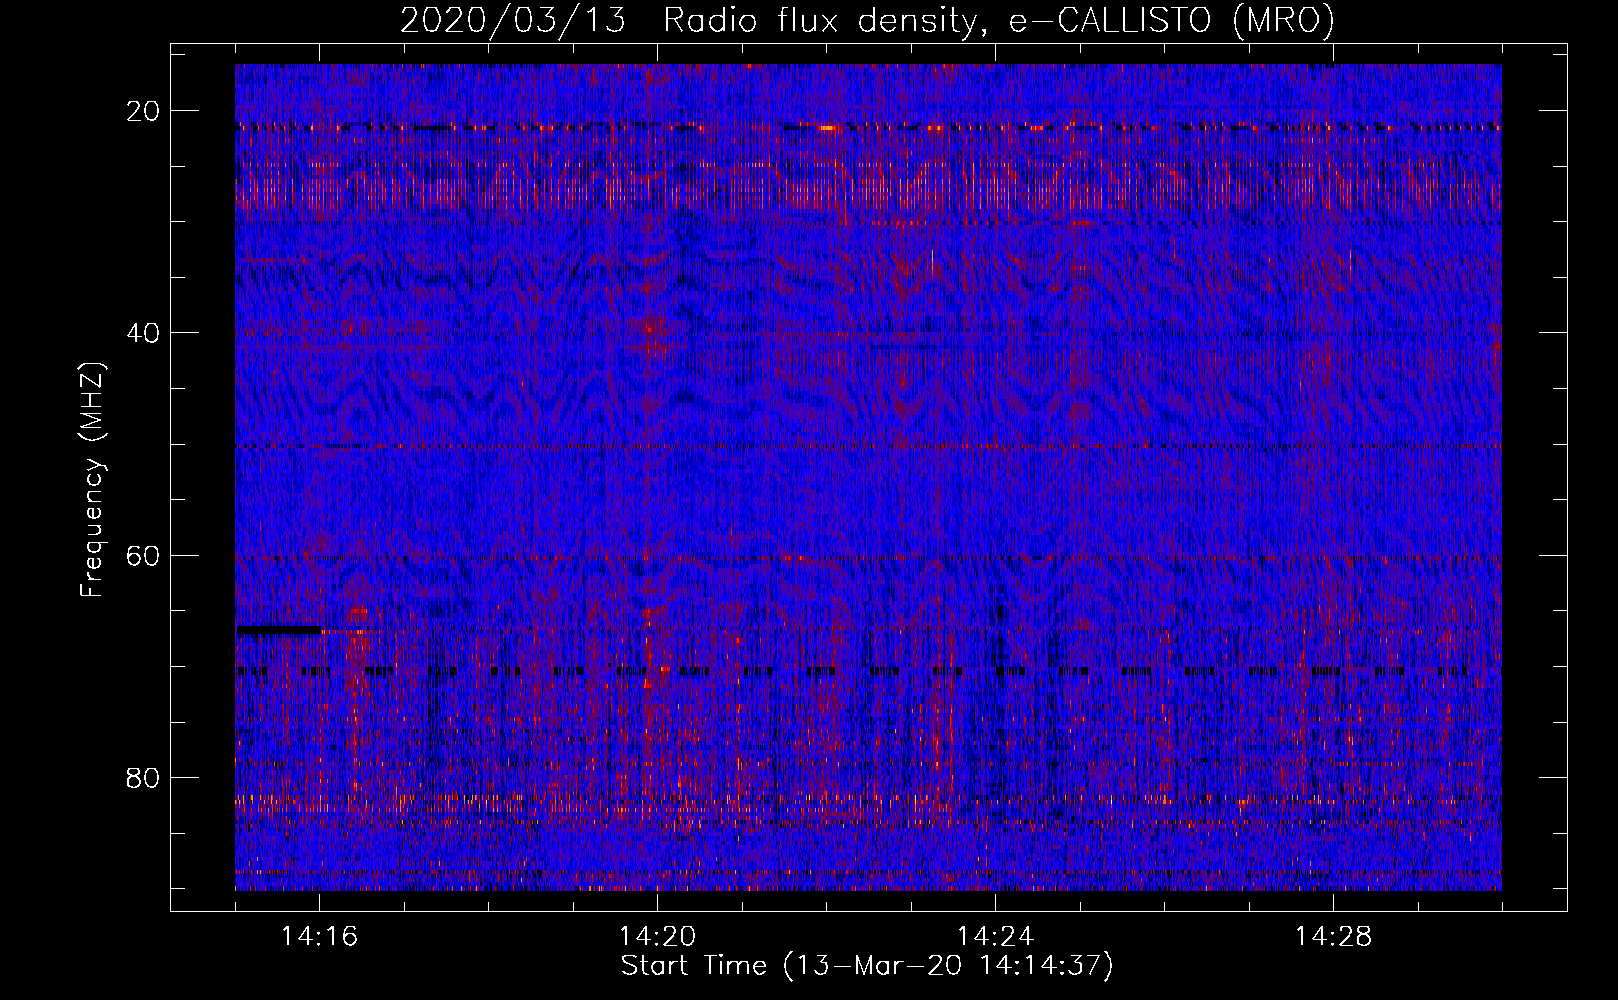Screen dimensions: 1618x1000
Task: Click the plot title "2020/03/13 Radio flux density, e-CALLISTO (MRO)"
Action: [x=867, y=20]
